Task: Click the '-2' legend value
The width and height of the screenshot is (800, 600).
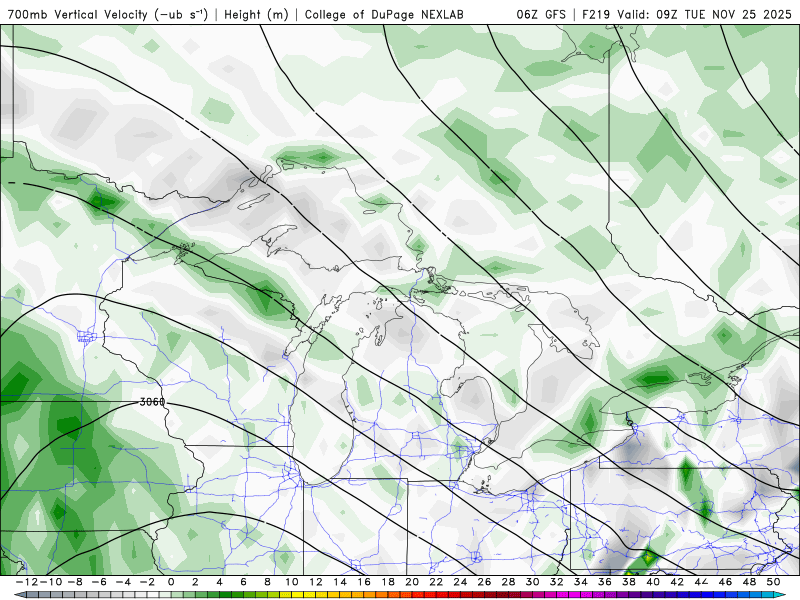Action: pos(147,582)
